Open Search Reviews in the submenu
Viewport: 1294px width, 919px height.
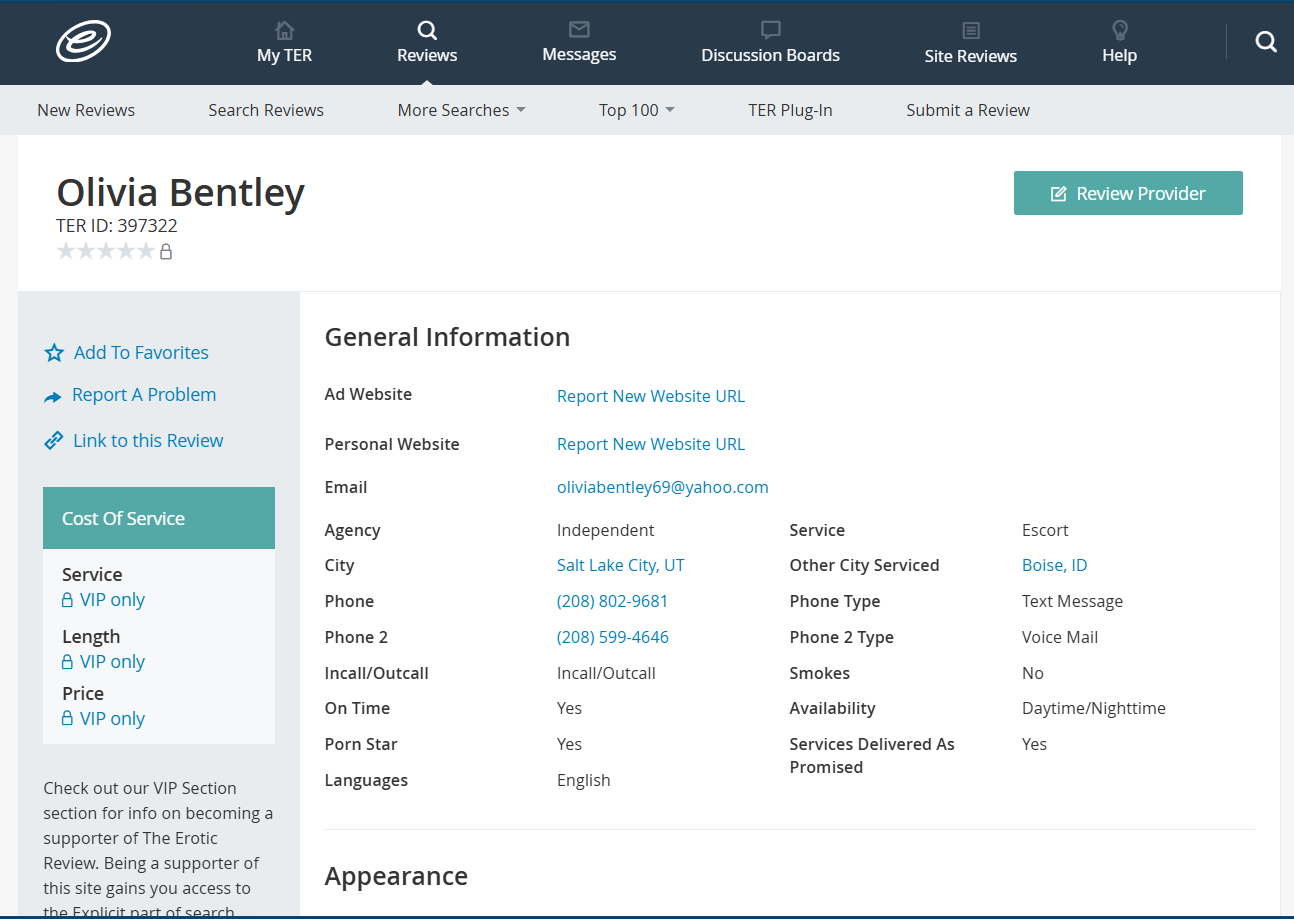(x=266, y=110)
